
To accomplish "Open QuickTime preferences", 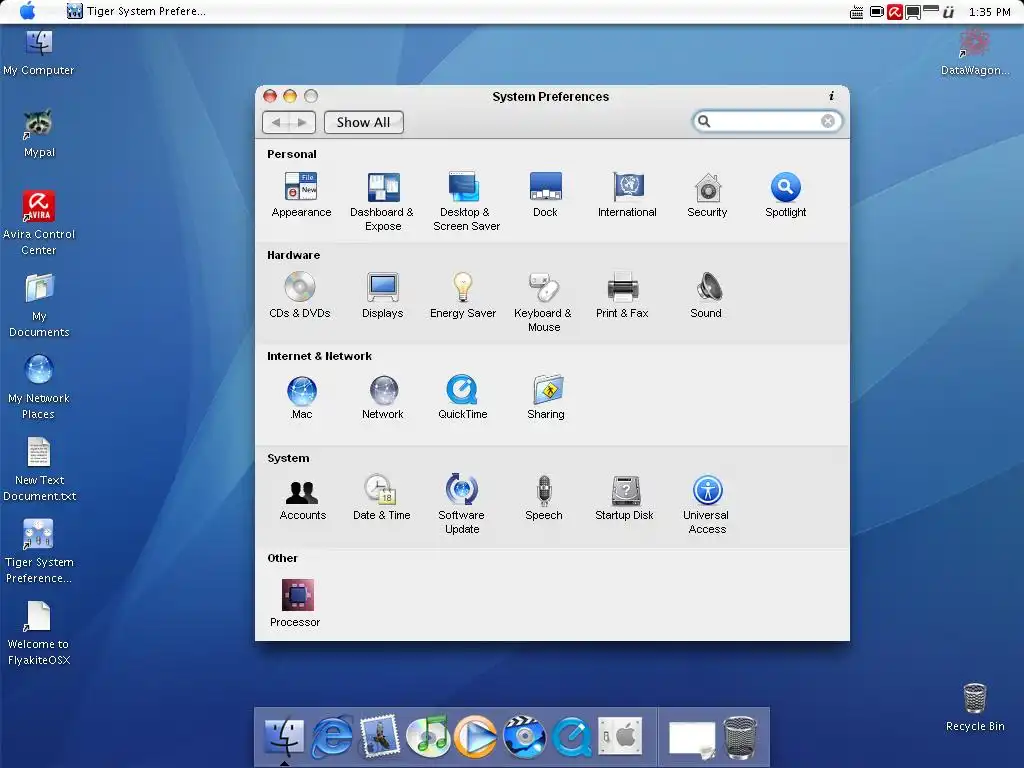I will point(462,398).
